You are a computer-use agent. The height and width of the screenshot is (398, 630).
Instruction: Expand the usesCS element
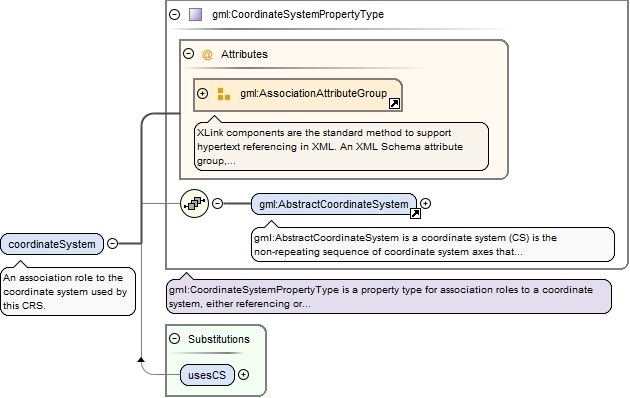coord(243,374)
